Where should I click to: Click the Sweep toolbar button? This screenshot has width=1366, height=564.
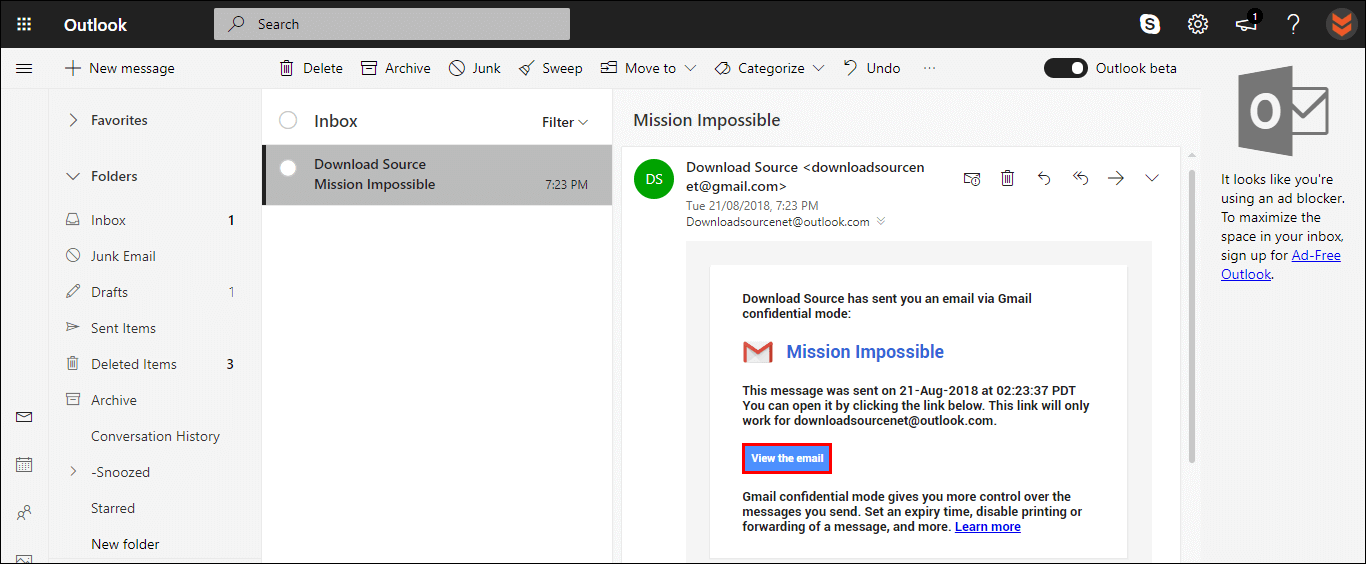[x=550, y=68]
